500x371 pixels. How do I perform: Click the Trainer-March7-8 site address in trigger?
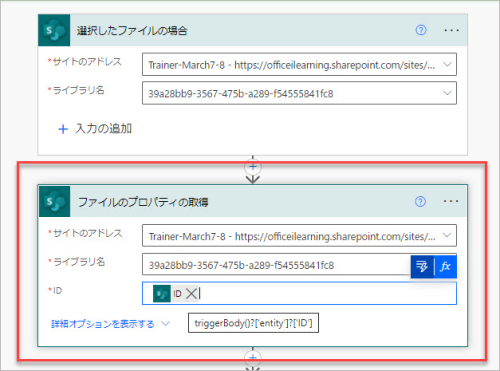pyautogui.click(x=292, y=65)
